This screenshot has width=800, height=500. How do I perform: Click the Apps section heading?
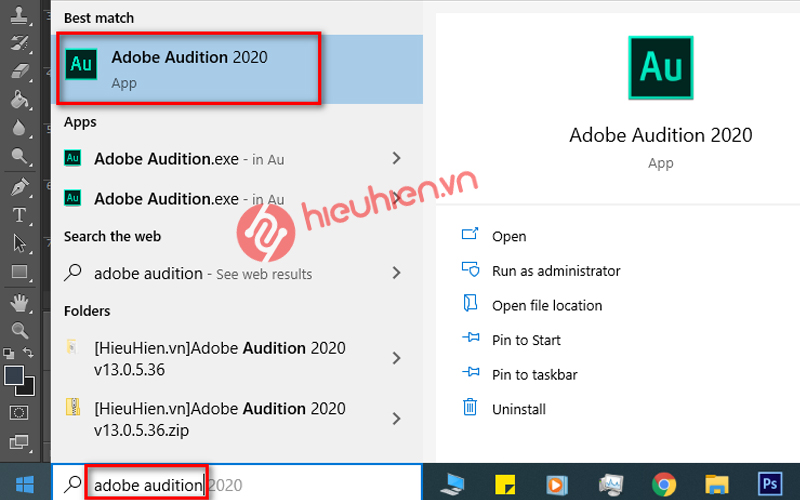tap(80, 122)
